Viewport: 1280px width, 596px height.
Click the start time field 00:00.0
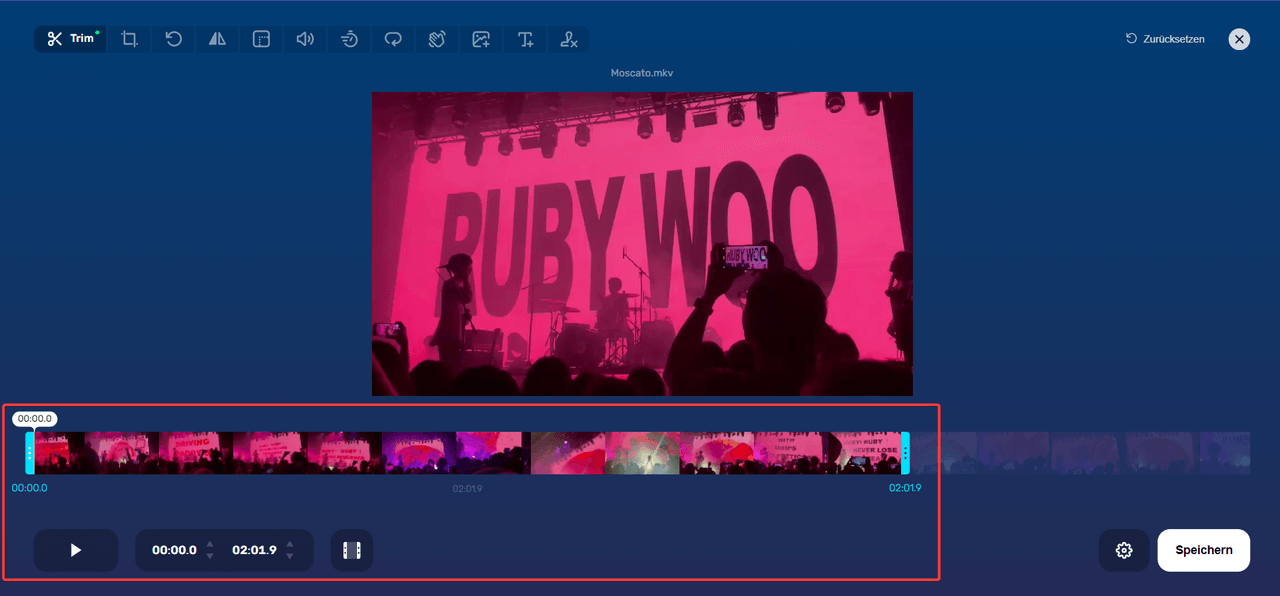(x=174, y=550)
